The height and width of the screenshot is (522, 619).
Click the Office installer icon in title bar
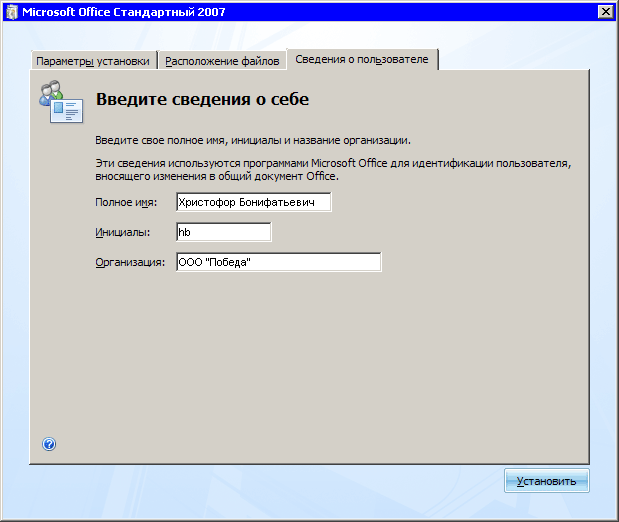pos(11,12)
